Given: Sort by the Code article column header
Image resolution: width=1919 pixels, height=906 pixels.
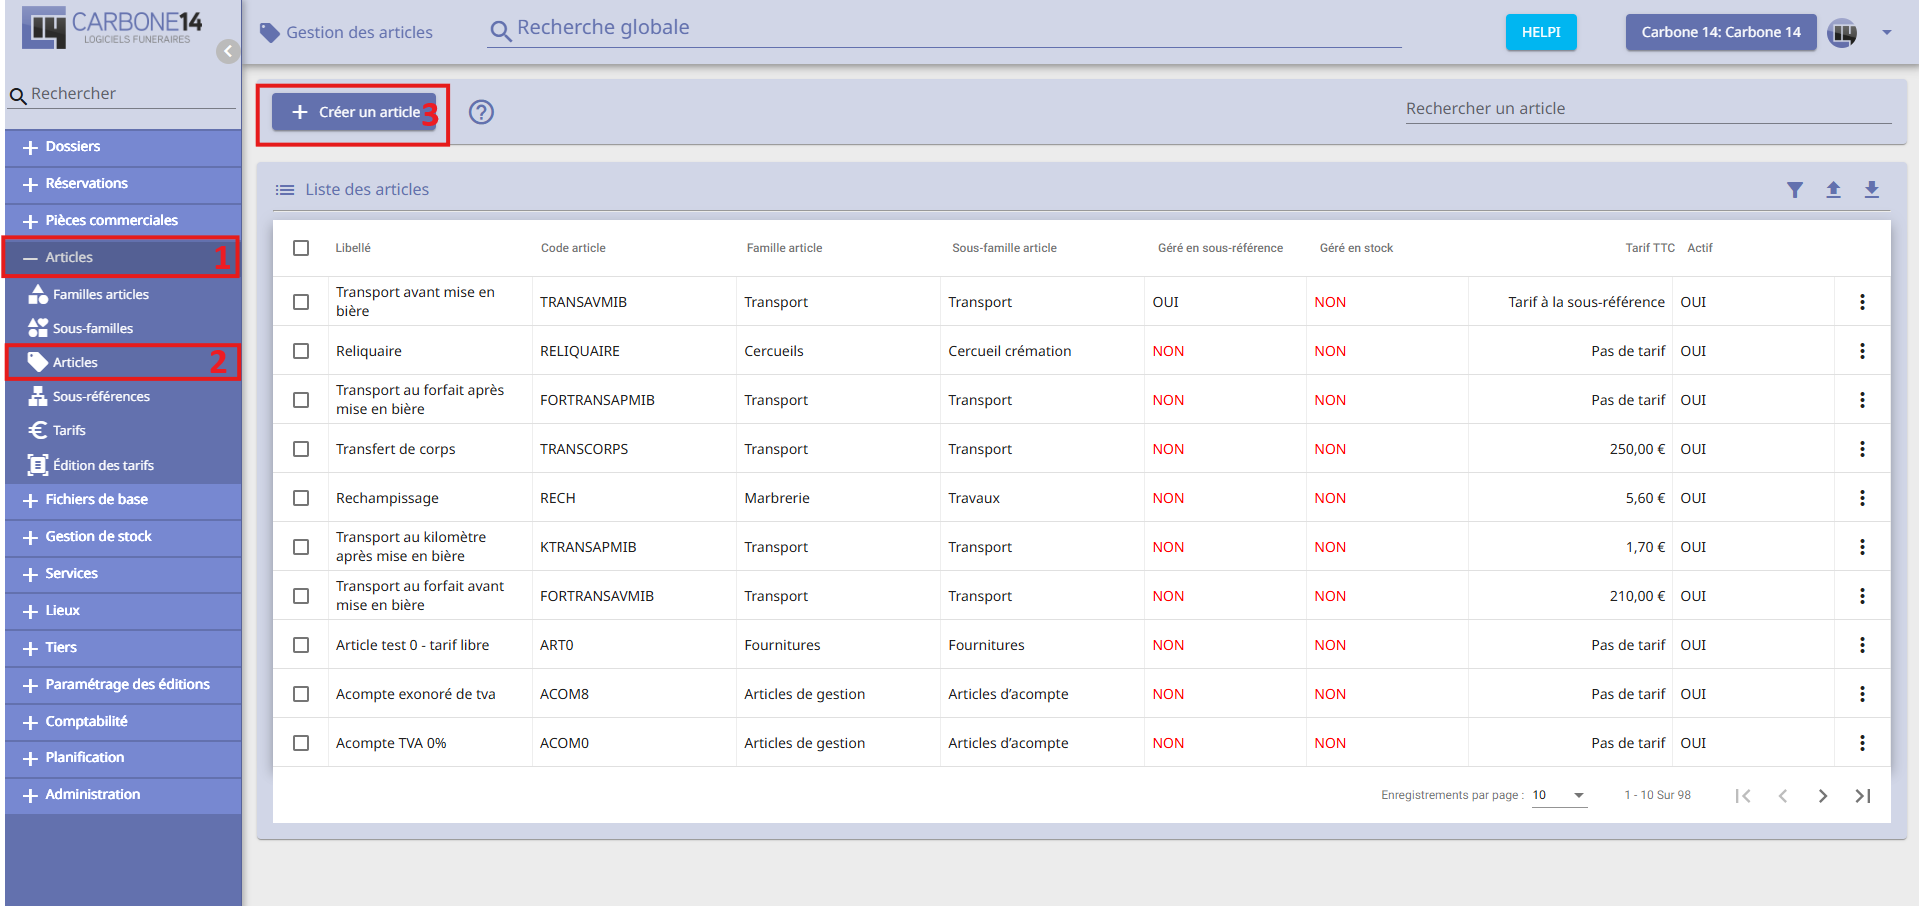Looking at the screenshot, I should click(573, 248).
